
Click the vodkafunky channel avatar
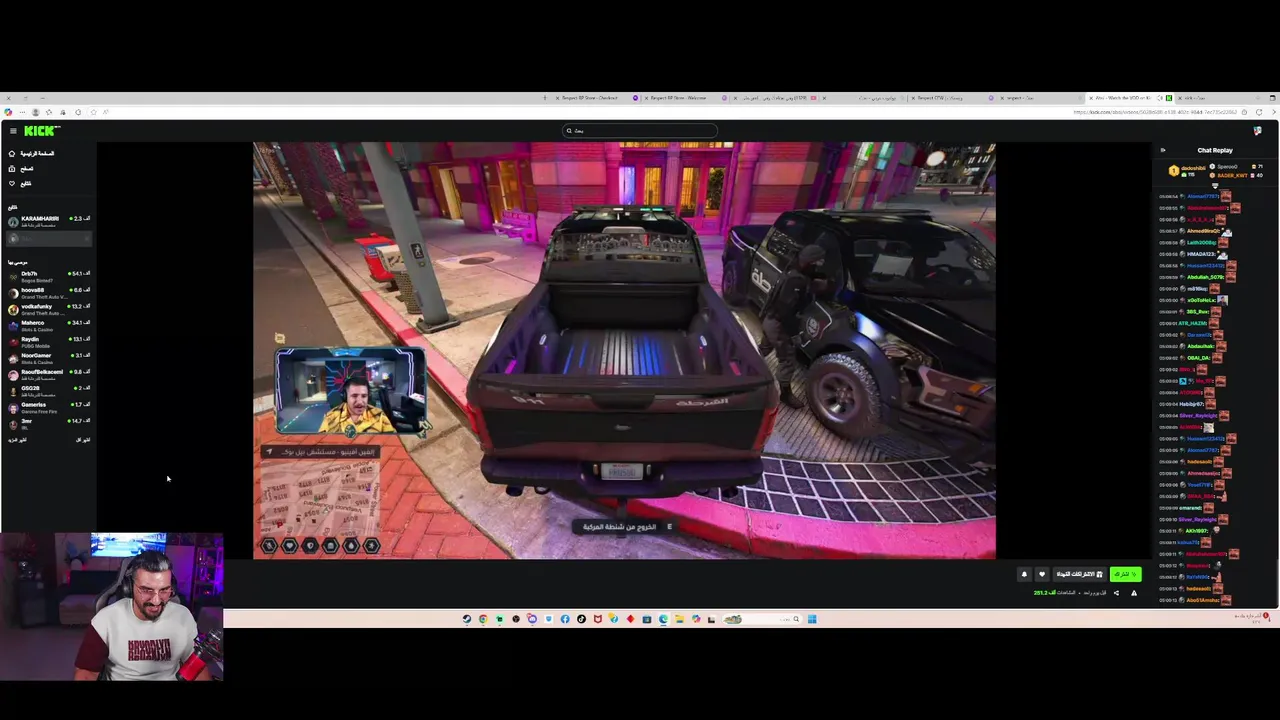pyautogui.click(x=13, y=309)
